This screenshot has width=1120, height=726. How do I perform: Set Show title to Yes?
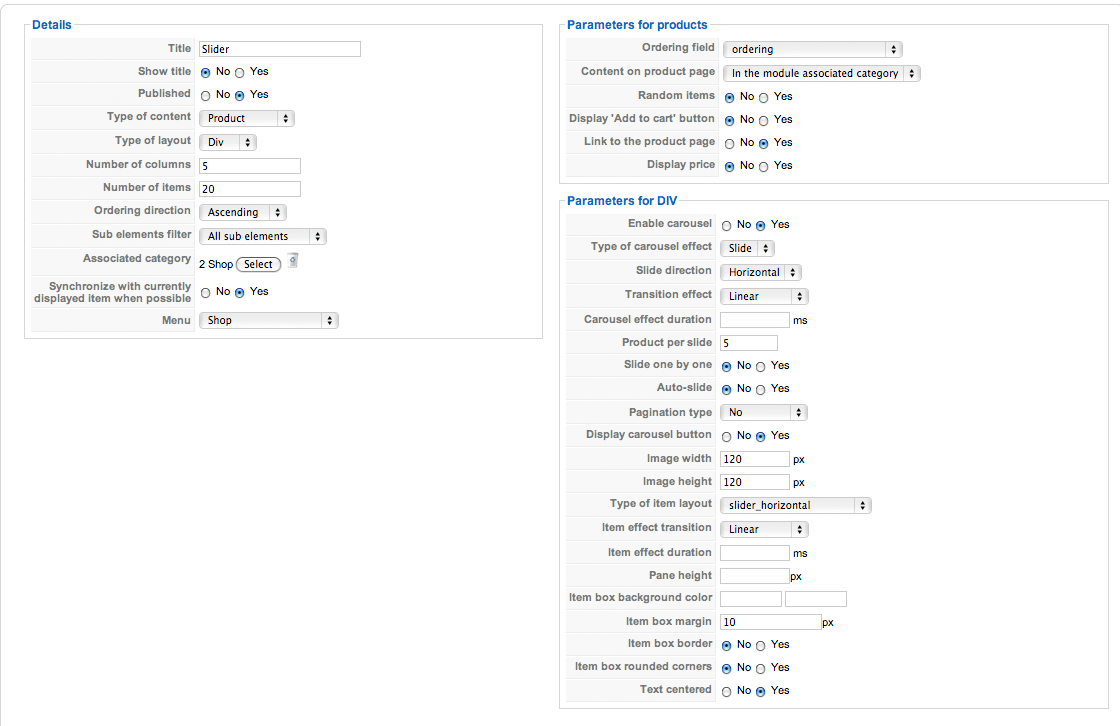click(240, 73)
